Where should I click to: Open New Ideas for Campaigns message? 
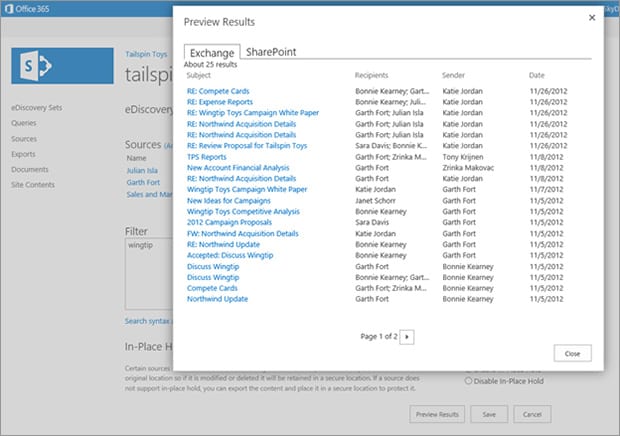tap(229, 200)
